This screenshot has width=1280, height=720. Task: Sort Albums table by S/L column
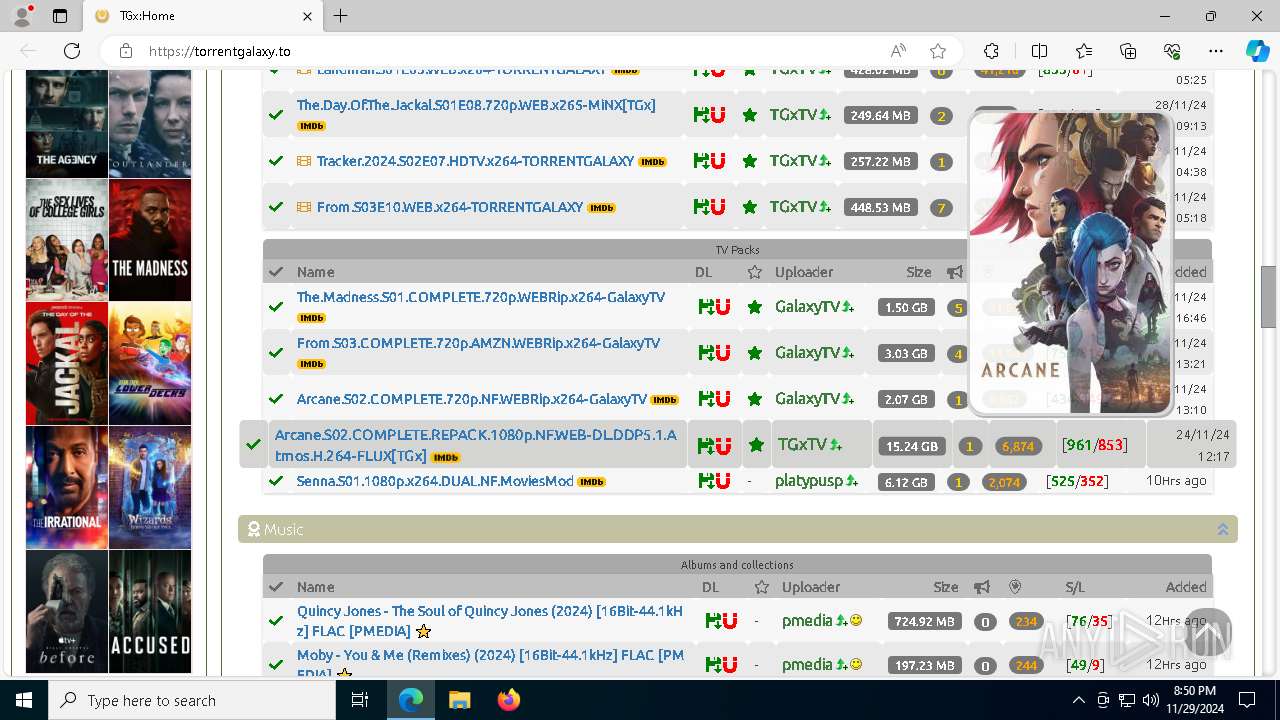(x=1075, y=587)
